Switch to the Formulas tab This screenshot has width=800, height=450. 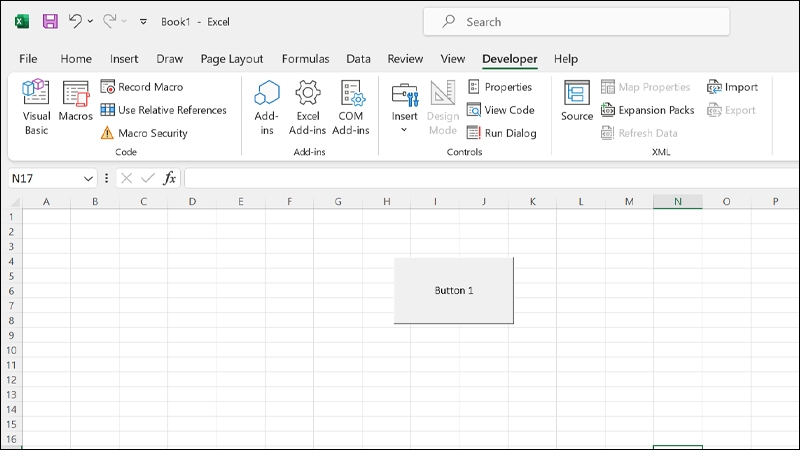tap(305, 59)
